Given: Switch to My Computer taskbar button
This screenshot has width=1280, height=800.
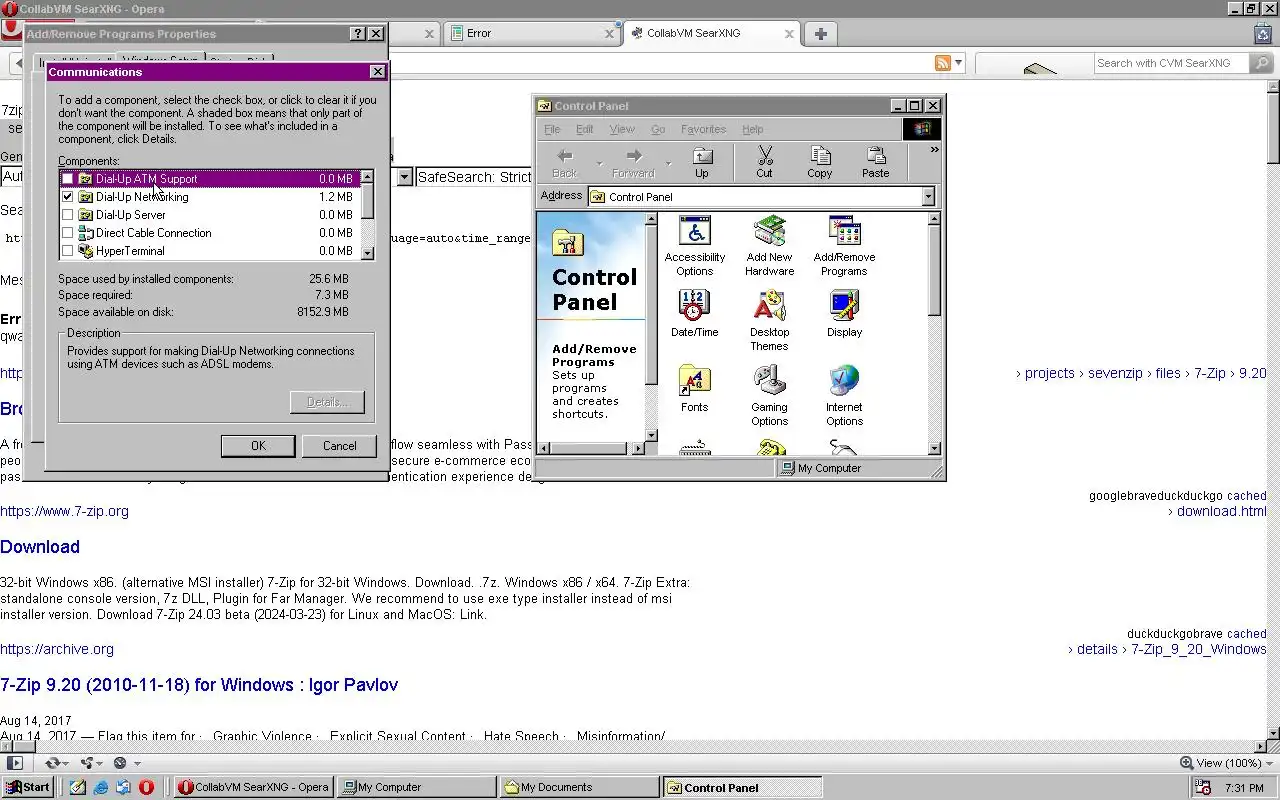Looking at the screenshot, I should click(x=417, y=787).
